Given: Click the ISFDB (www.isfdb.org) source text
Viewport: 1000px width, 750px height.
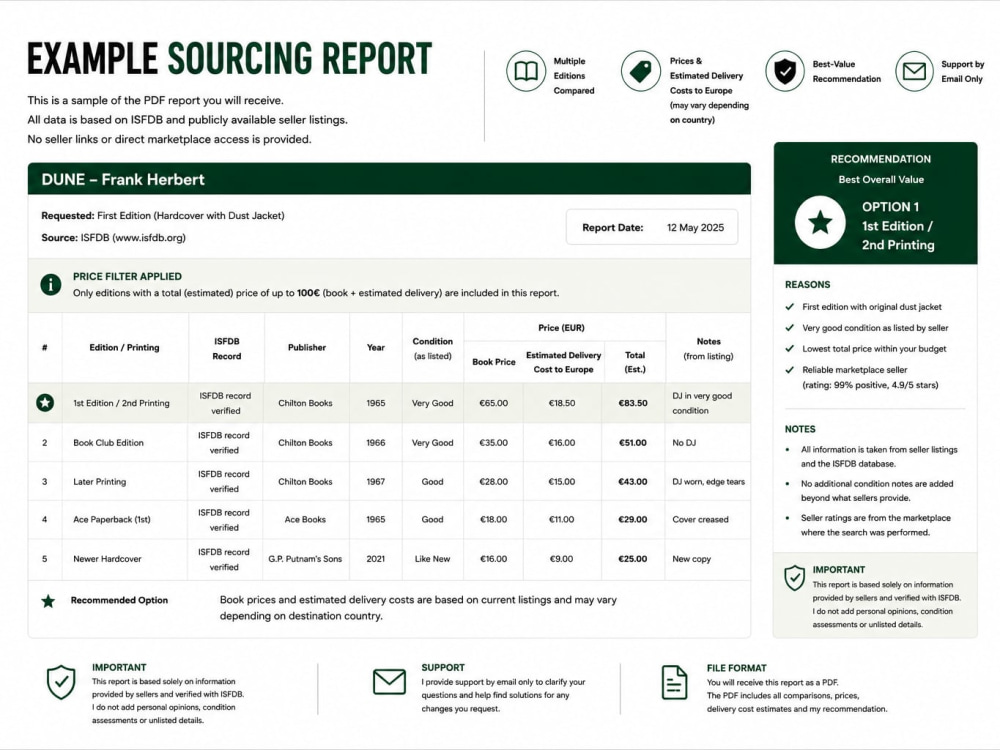Looking at the screenshot, I should click(x=133, y=238).
